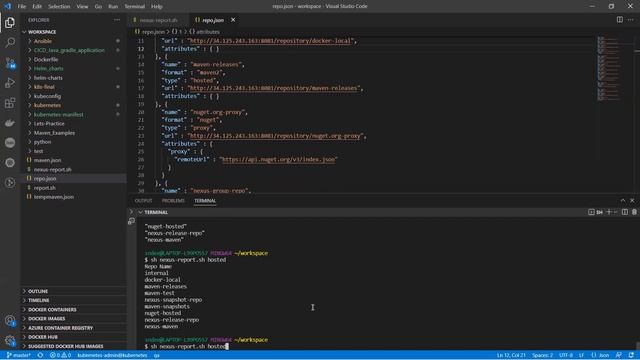The image size is (640, 360).
Task: Close the repo.json tab
Action: tap(233, 20)
